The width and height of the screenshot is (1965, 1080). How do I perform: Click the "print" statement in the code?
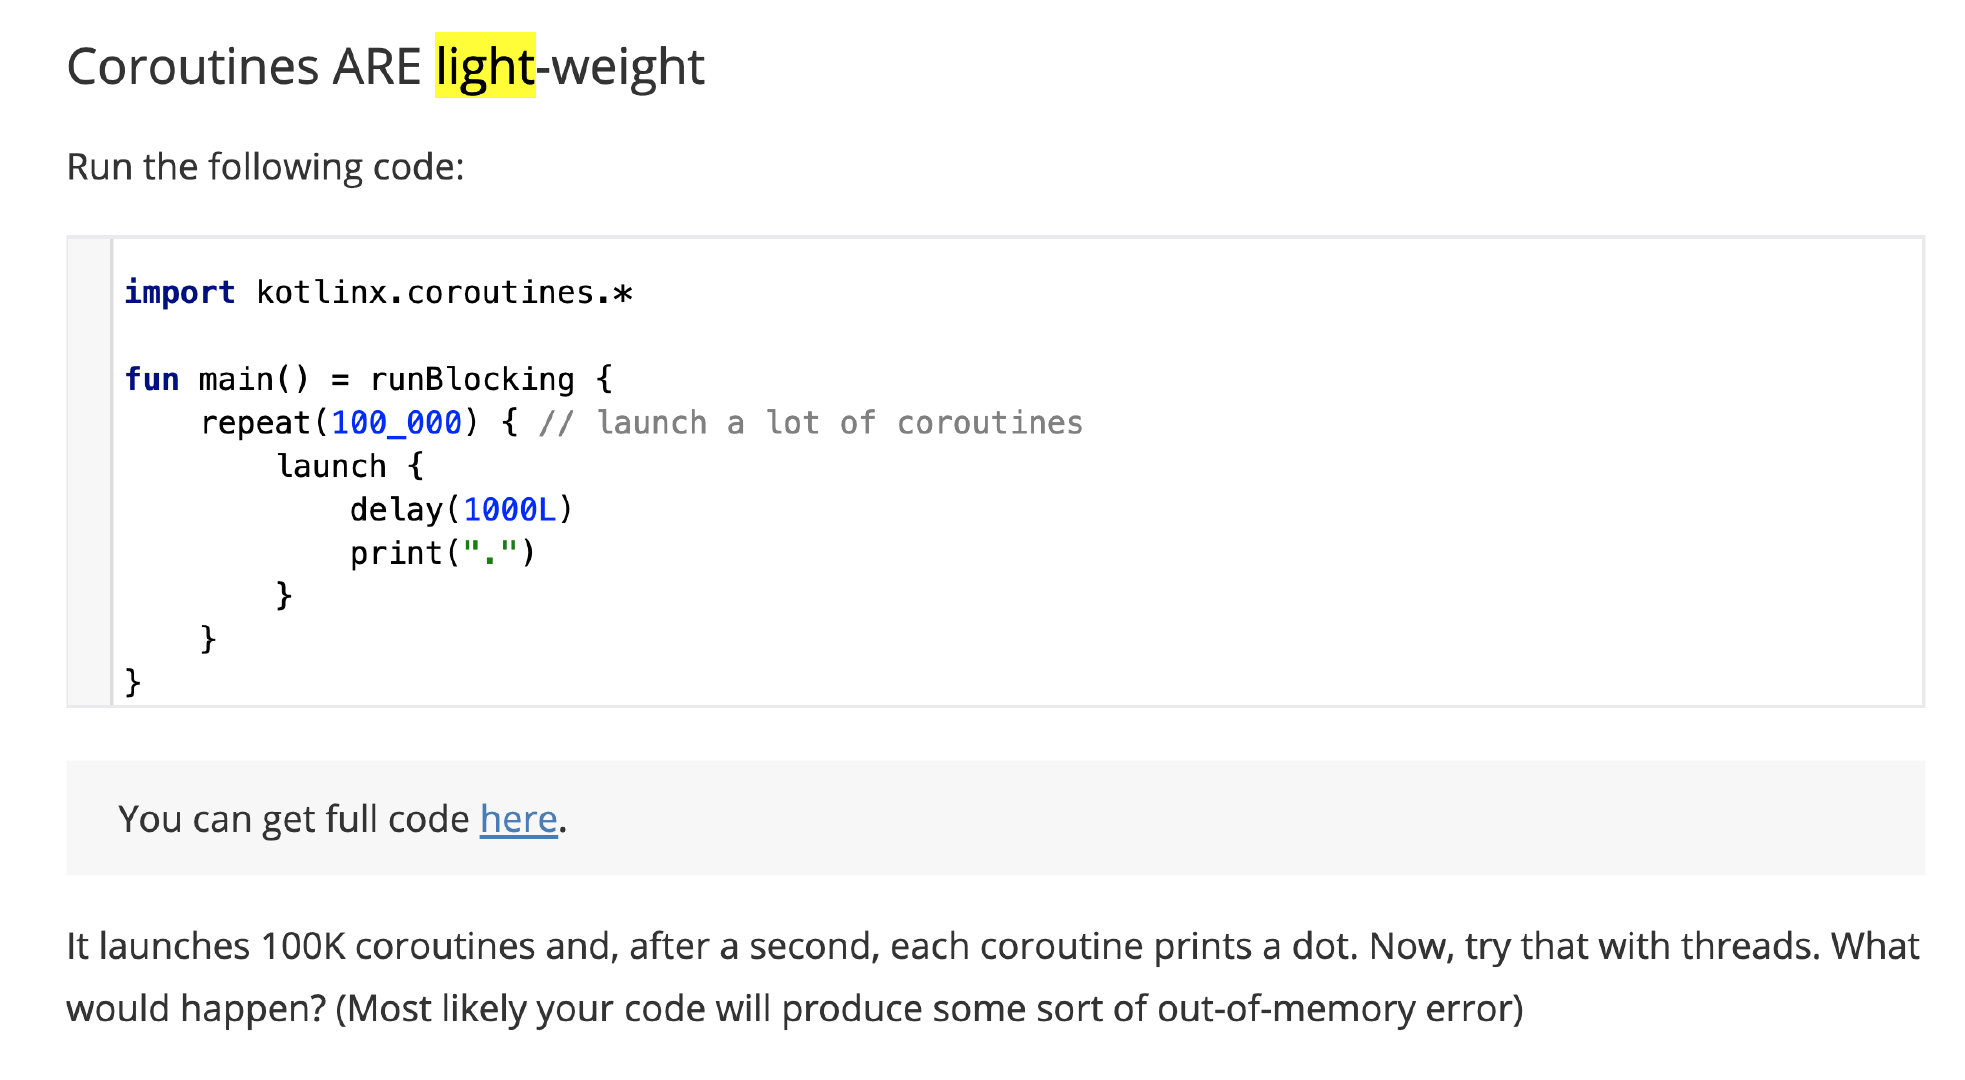point(396,553)
